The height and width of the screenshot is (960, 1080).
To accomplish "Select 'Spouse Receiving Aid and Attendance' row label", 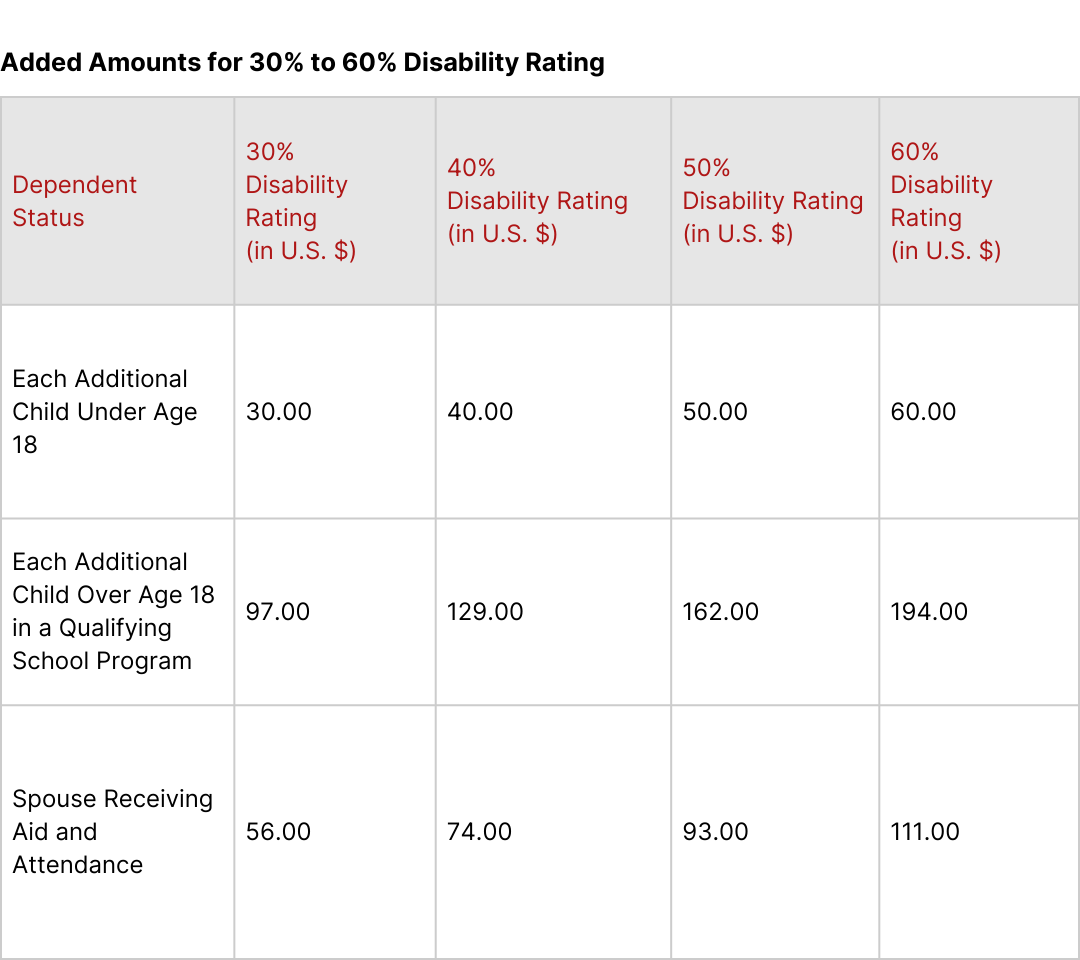I will 113,832.
